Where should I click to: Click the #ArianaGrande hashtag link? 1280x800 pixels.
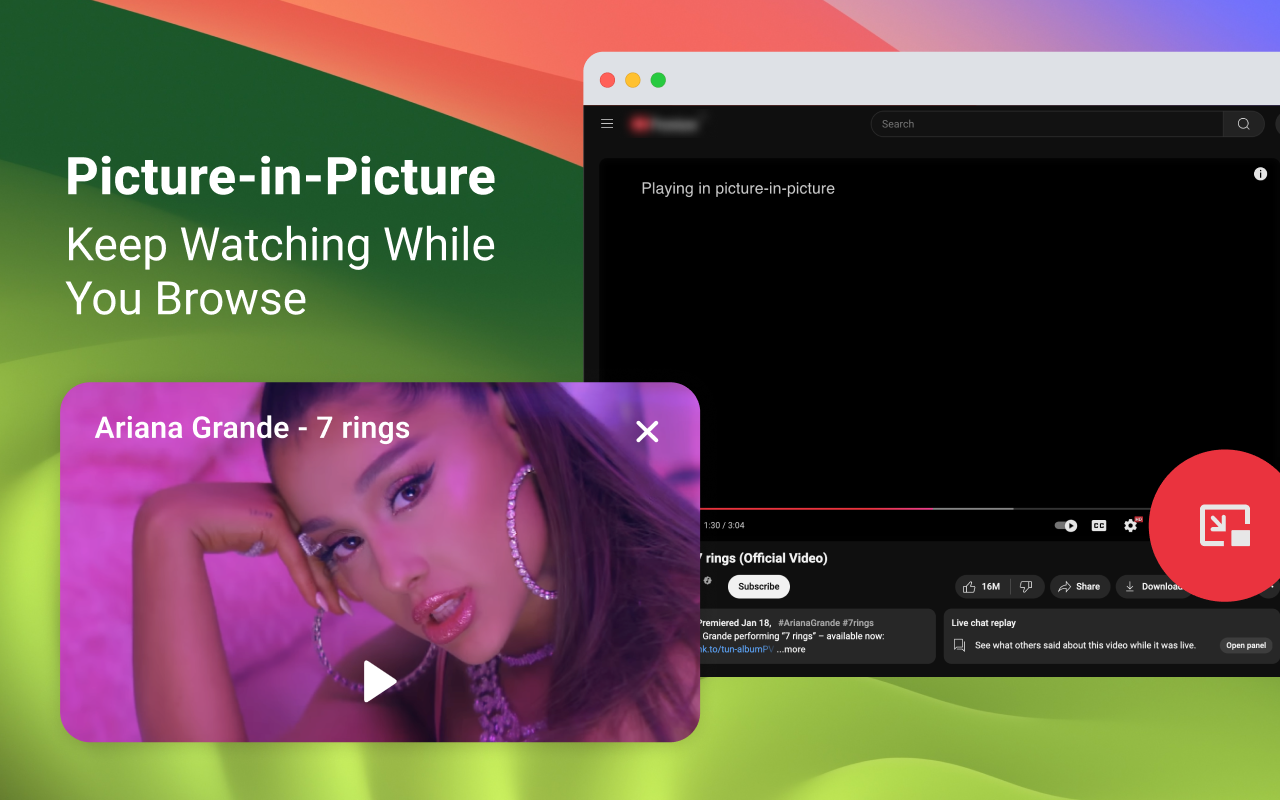[809, 623]
